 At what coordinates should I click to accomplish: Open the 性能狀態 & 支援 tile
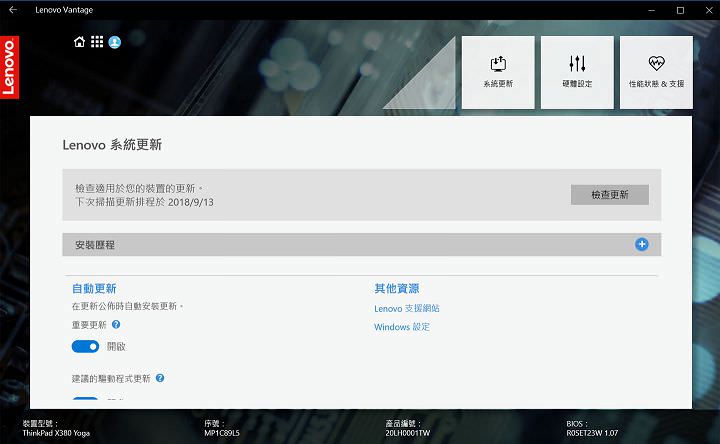click(x=656, y=72)
